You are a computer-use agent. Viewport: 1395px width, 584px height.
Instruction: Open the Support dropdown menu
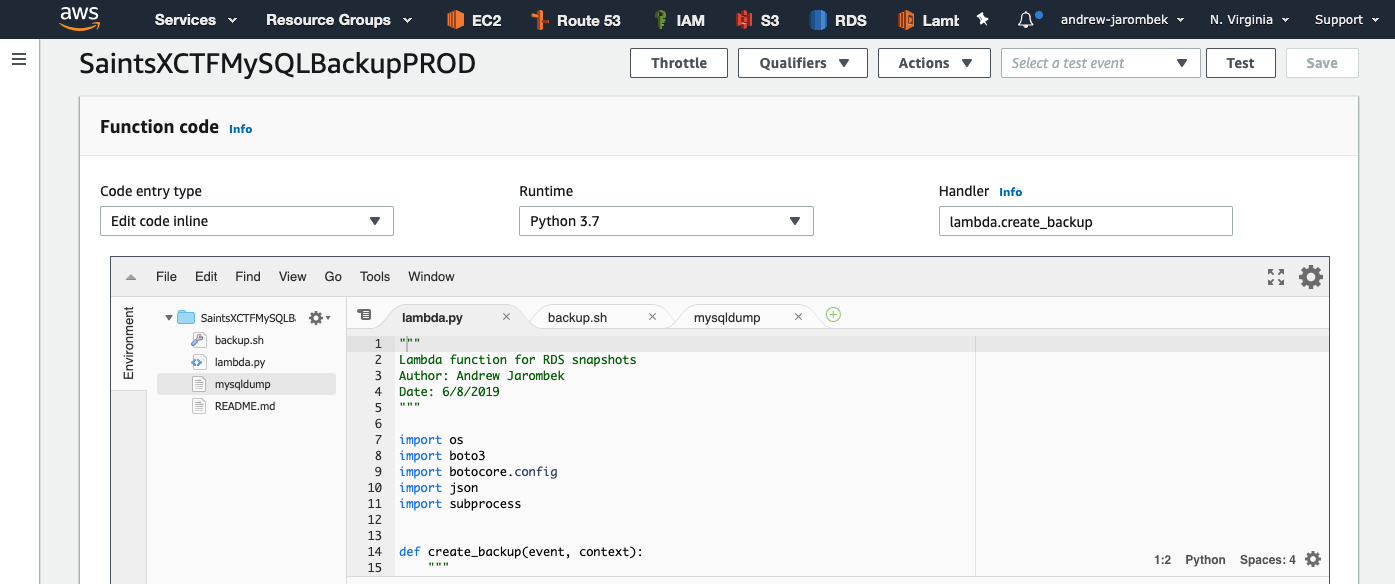(1346, 19)
